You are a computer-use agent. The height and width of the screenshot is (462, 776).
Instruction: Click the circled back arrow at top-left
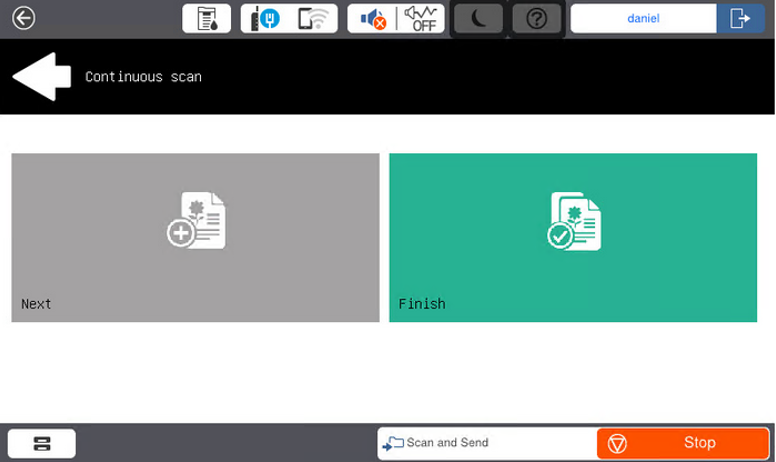(x=22, y=18)
